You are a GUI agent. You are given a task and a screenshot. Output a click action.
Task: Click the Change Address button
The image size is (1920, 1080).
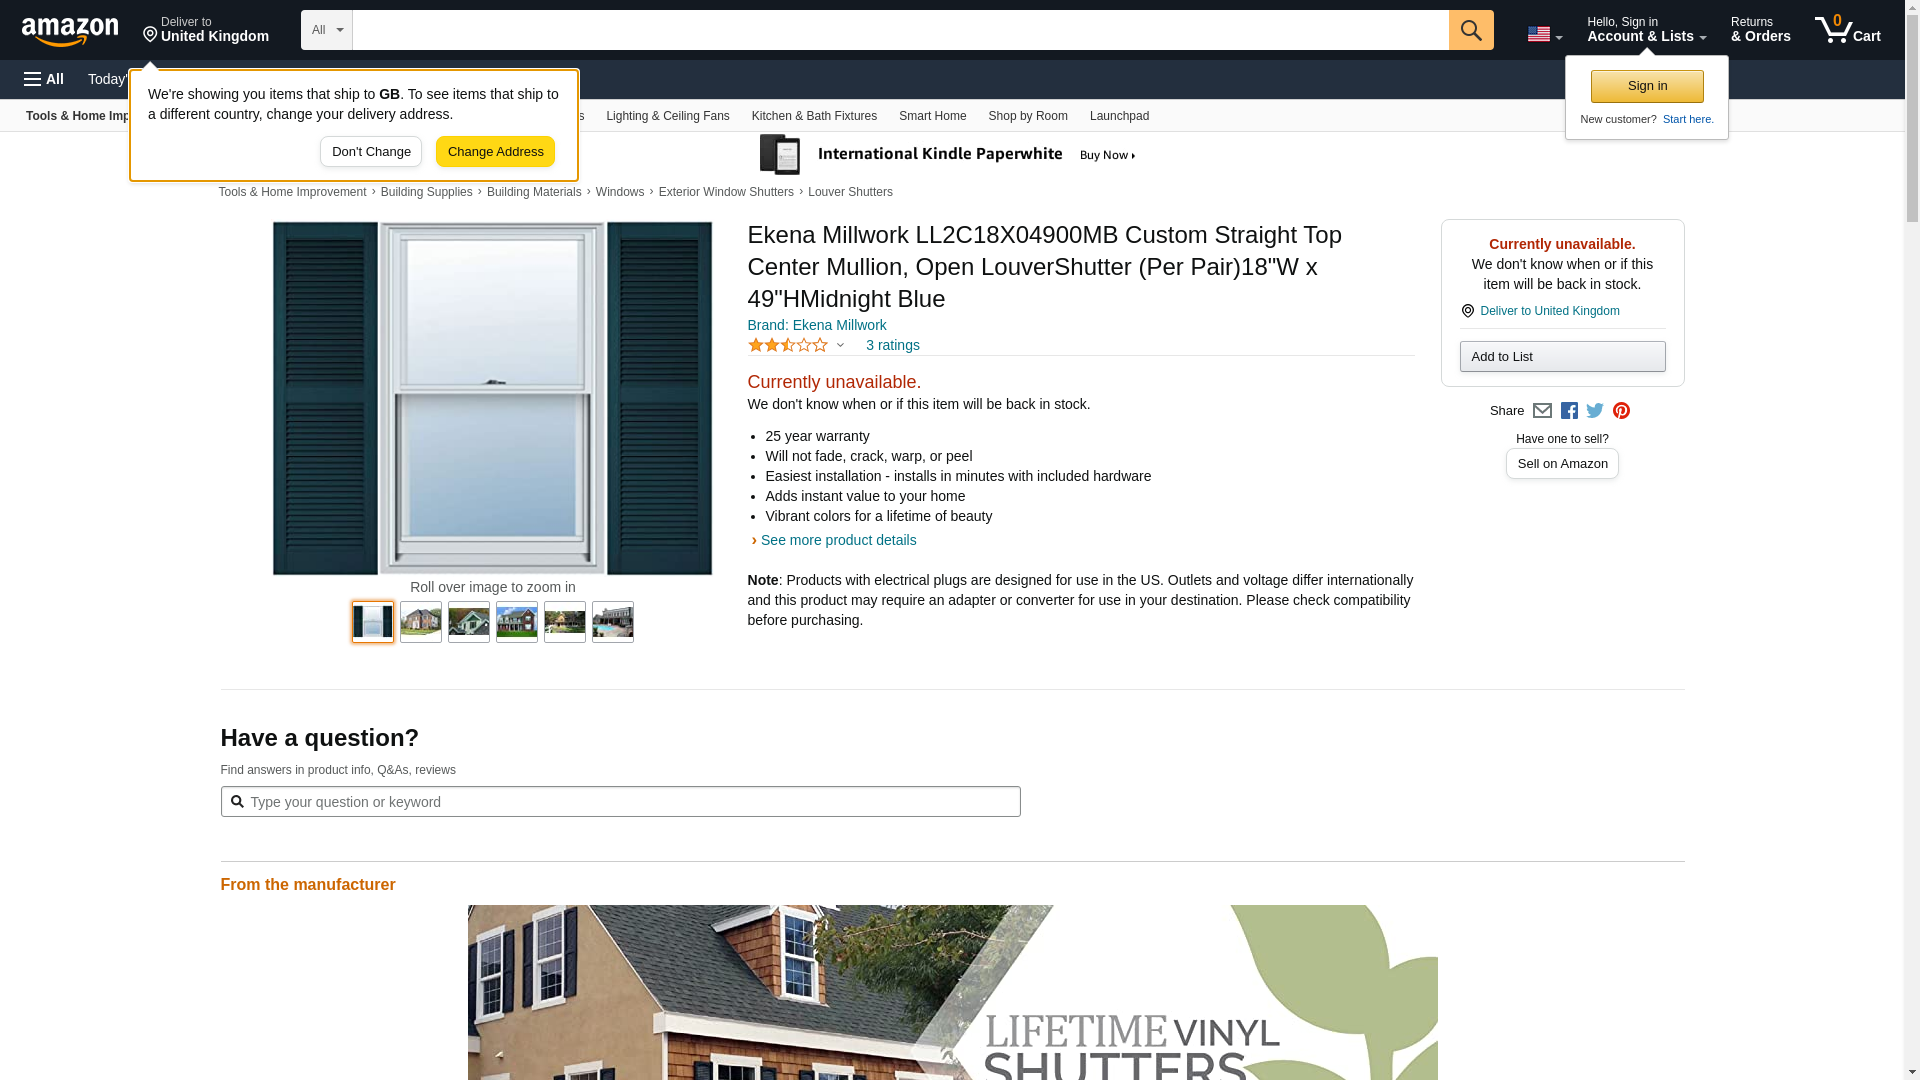tap(495, 152)
